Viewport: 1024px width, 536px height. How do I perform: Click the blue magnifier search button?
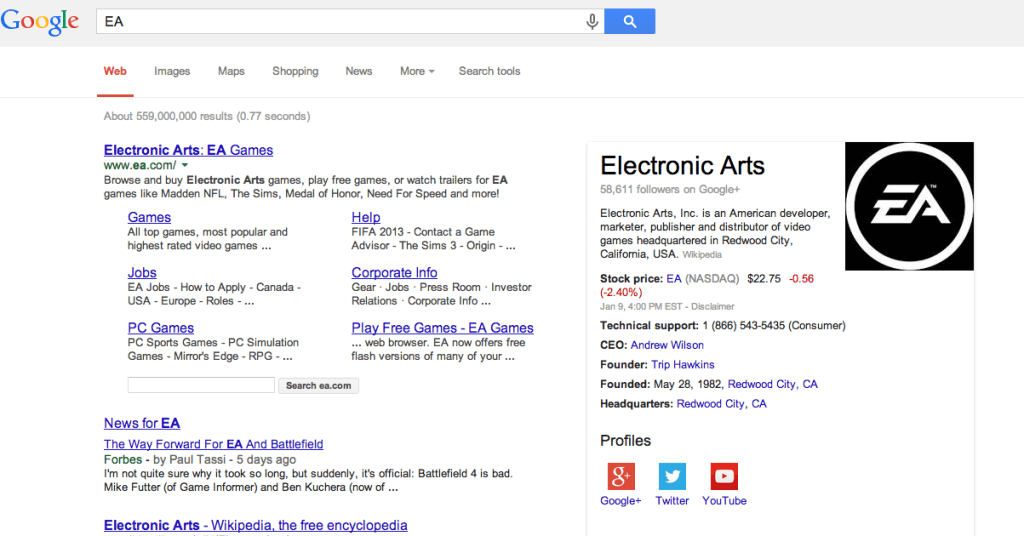pyautogui.click(x=630, y=22)
